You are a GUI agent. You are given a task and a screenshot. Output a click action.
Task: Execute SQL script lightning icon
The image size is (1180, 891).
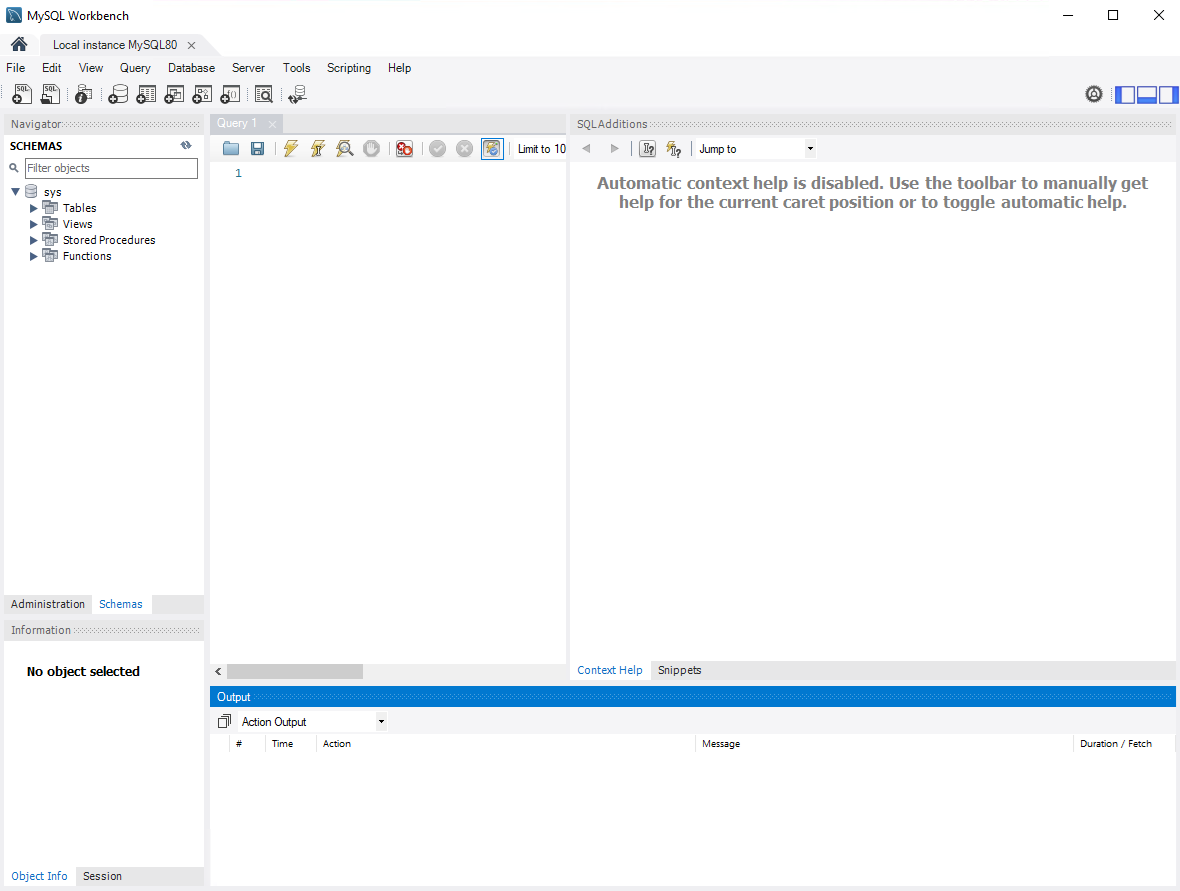(290, 148)
